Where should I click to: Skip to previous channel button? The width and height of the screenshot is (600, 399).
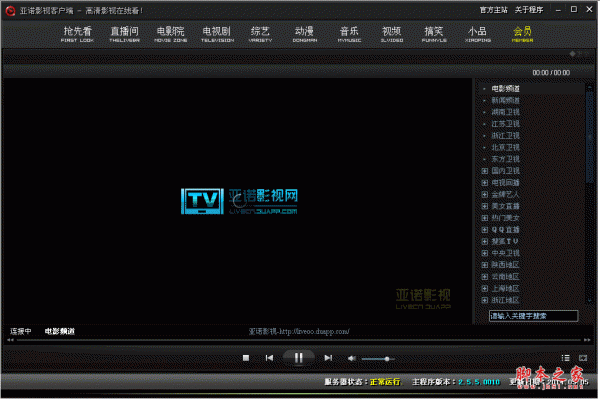[269, 358]
